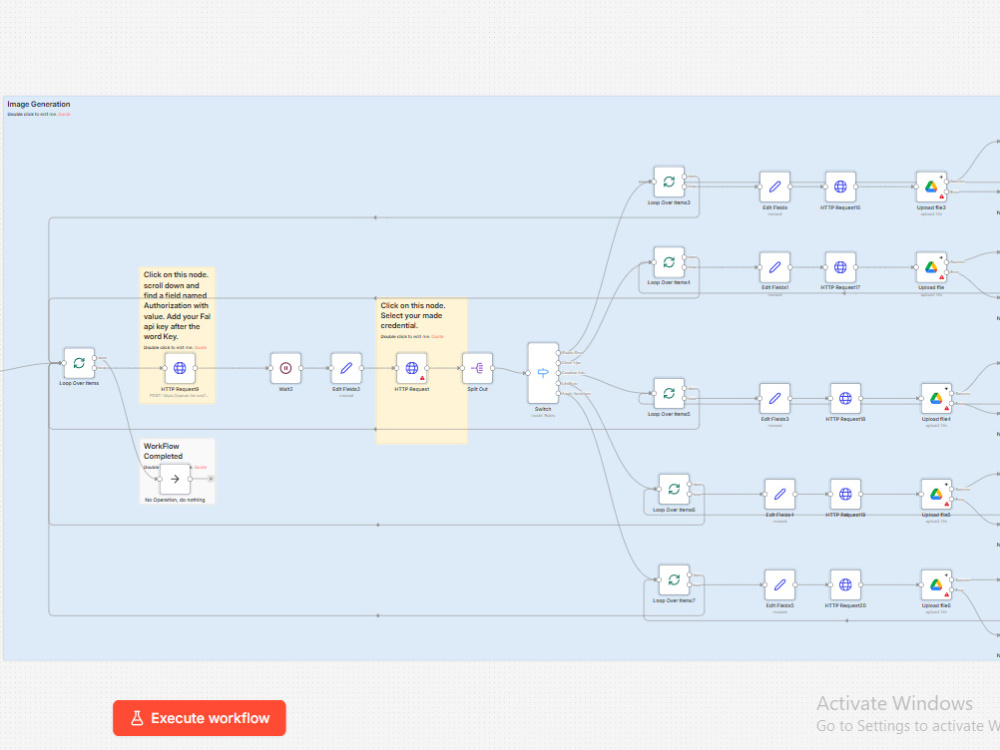This screenshot has width=1000, height=750.
Task: Select the Loop Over Items7 node
Action: tap(674, 580)
